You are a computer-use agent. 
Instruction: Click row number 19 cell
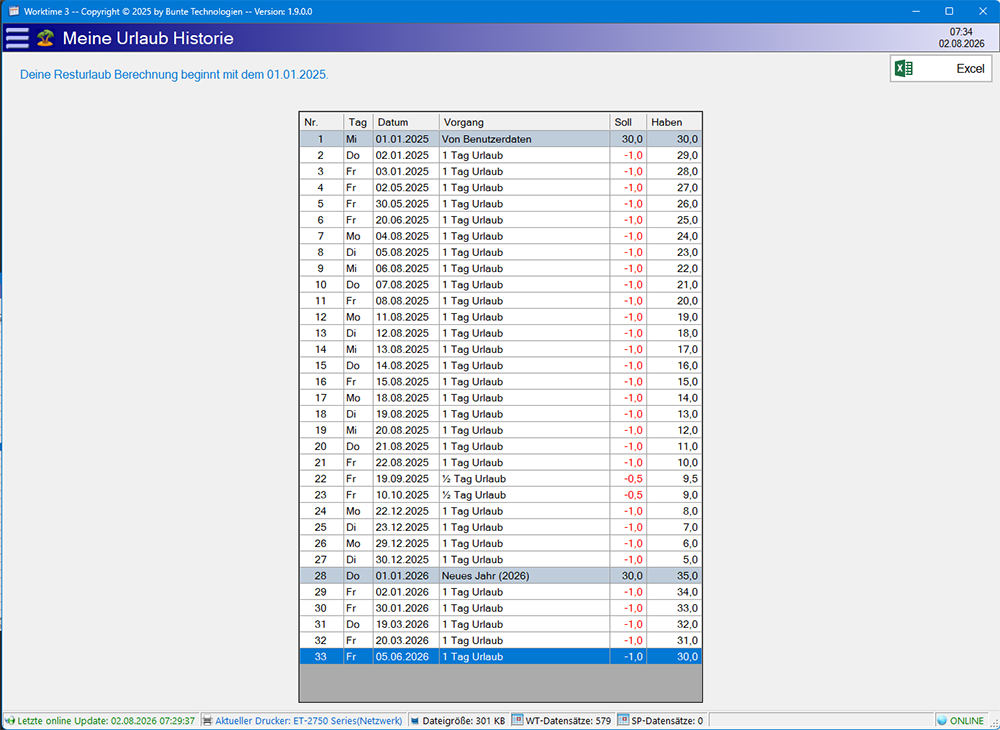321,430
